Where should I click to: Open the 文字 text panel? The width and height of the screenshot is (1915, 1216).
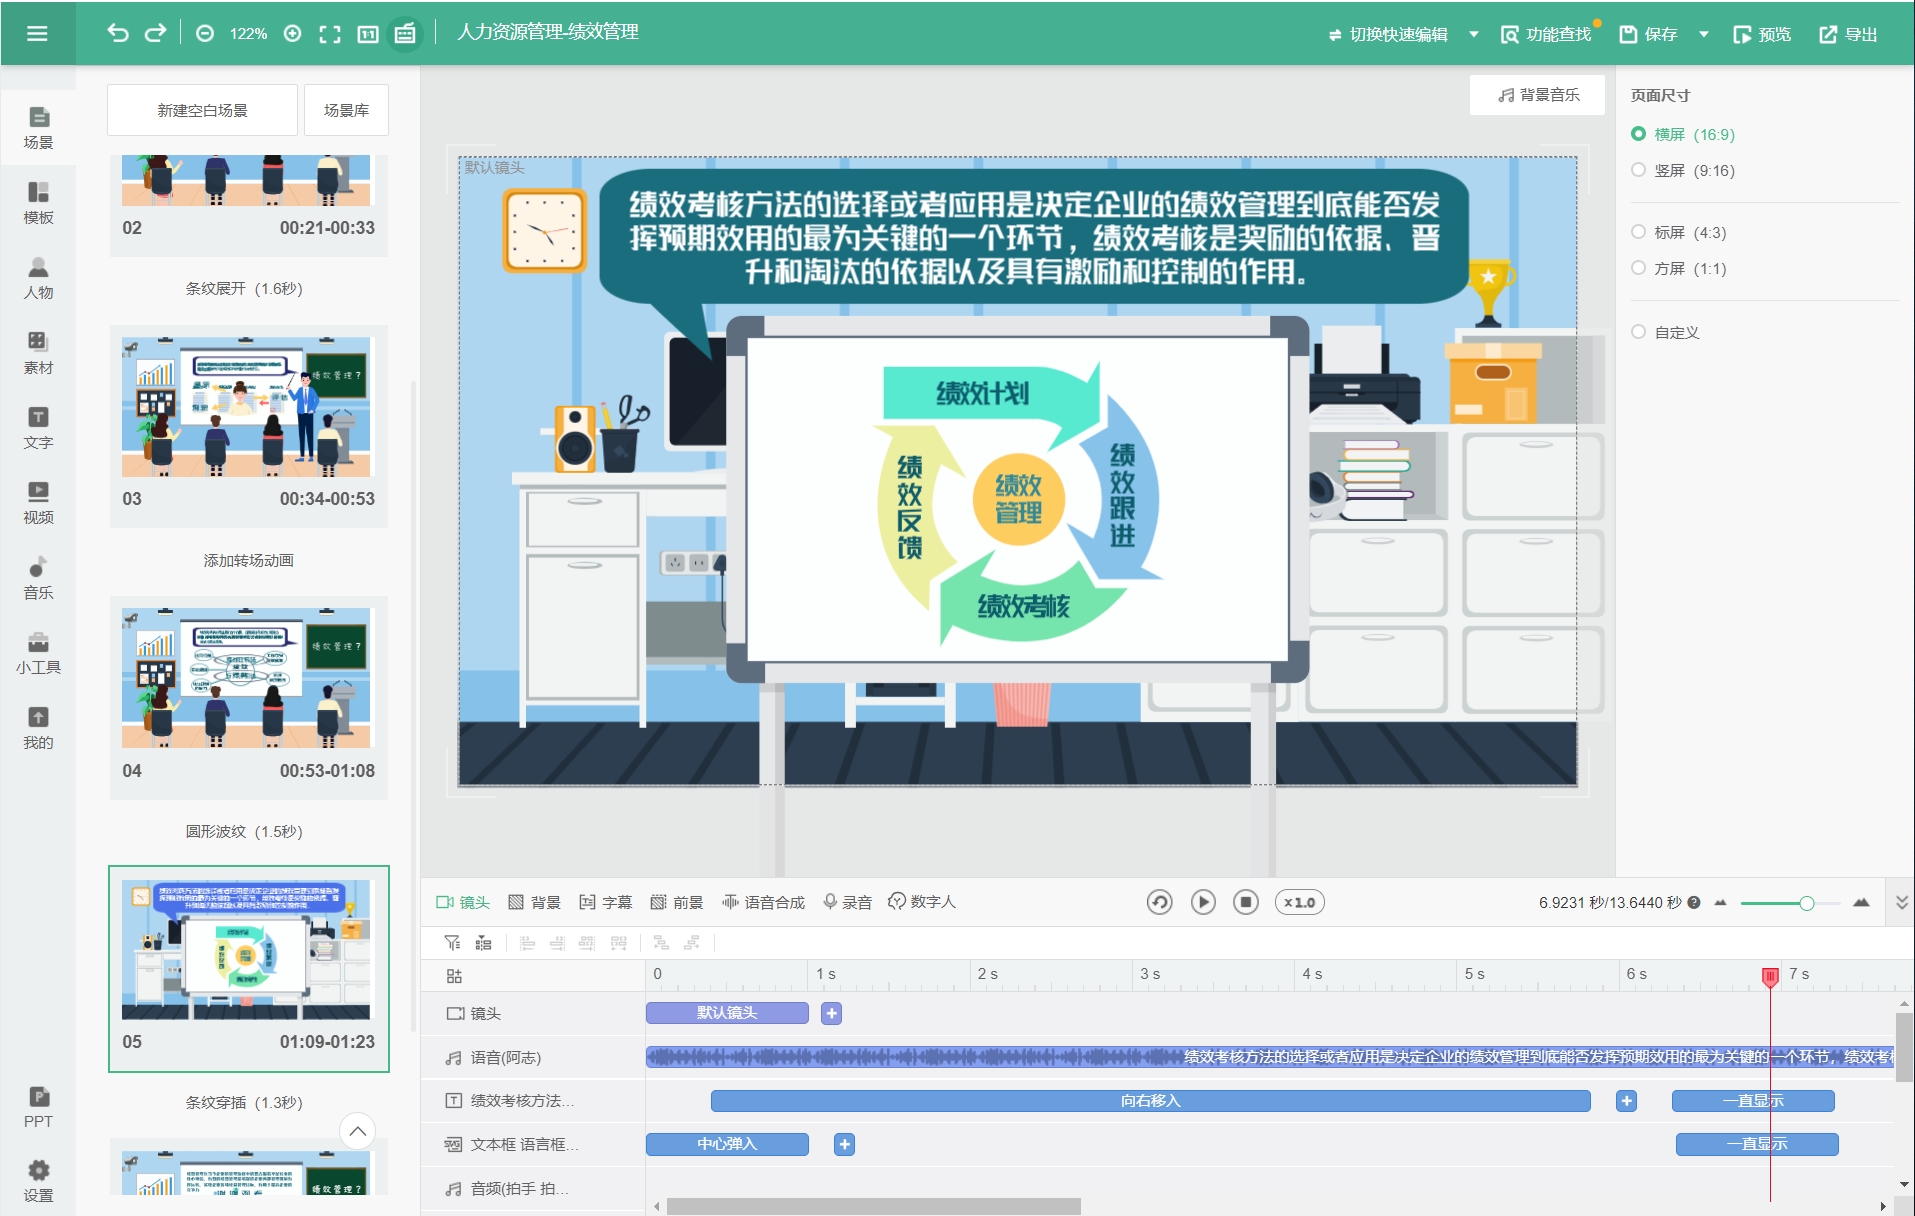point(38,428)
